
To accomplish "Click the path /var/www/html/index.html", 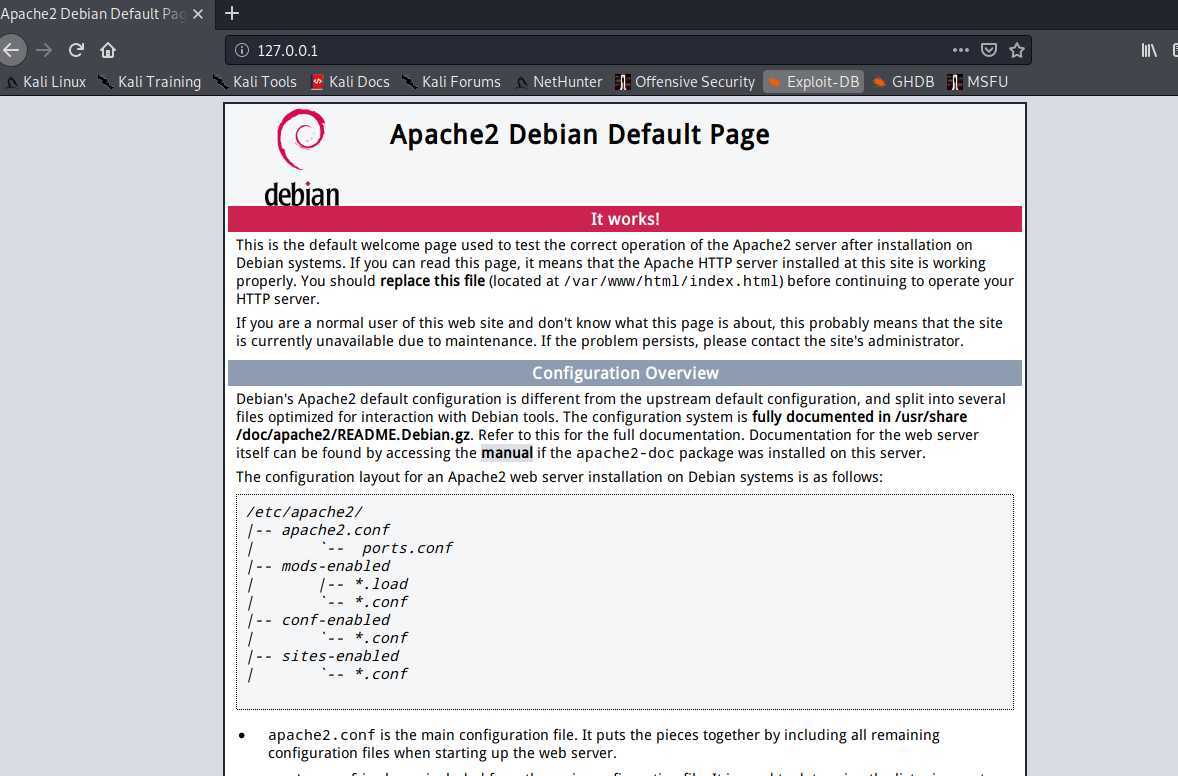I will click(x=673, y=281).
